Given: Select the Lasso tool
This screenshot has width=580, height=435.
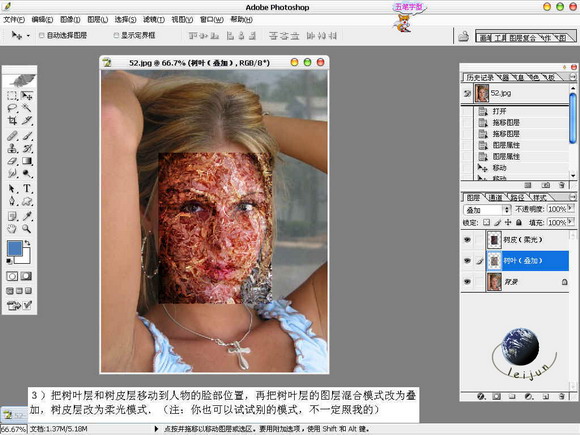Looking at the screenshot, I should click(x=12, y=108).
